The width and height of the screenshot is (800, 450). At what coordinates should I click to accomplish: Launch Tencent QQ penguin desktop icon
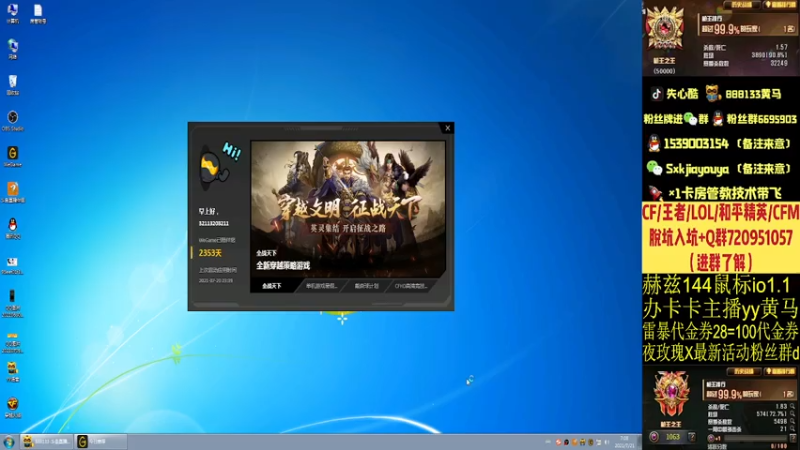coord(13,227)
